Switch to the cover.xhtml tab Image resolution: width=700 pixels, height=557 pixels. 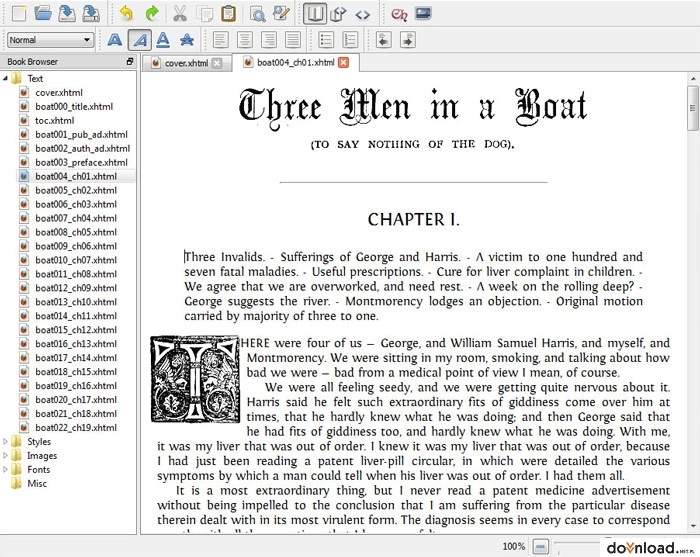pyautogui.click(x=186, y=63)
